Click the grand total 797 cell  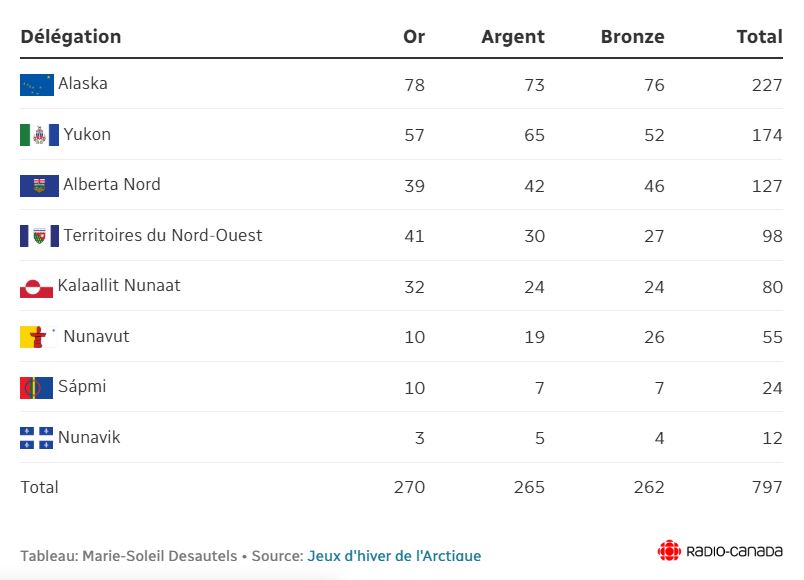[767, 488]
